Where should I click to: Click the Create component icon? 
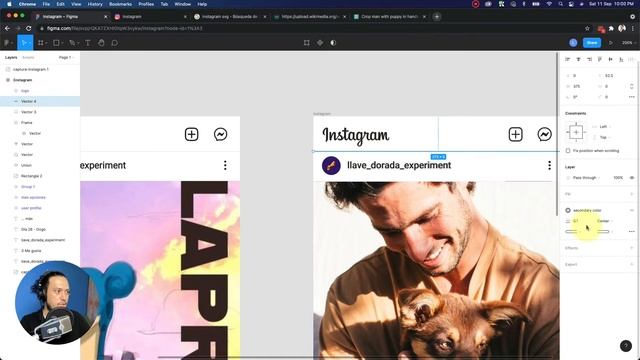pyautogui.click(x=320, y=42)
